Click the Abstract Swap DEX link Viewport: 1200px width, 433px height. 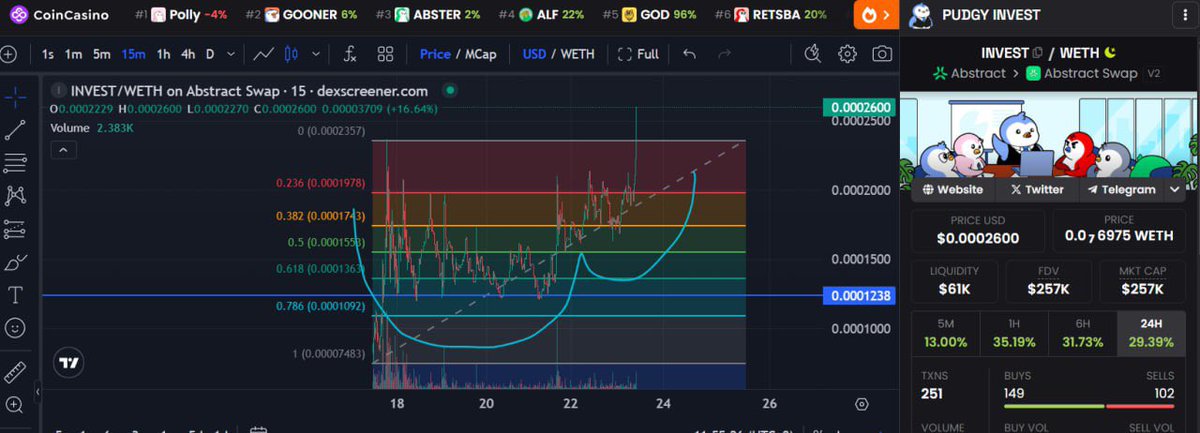click(1084, 73)
